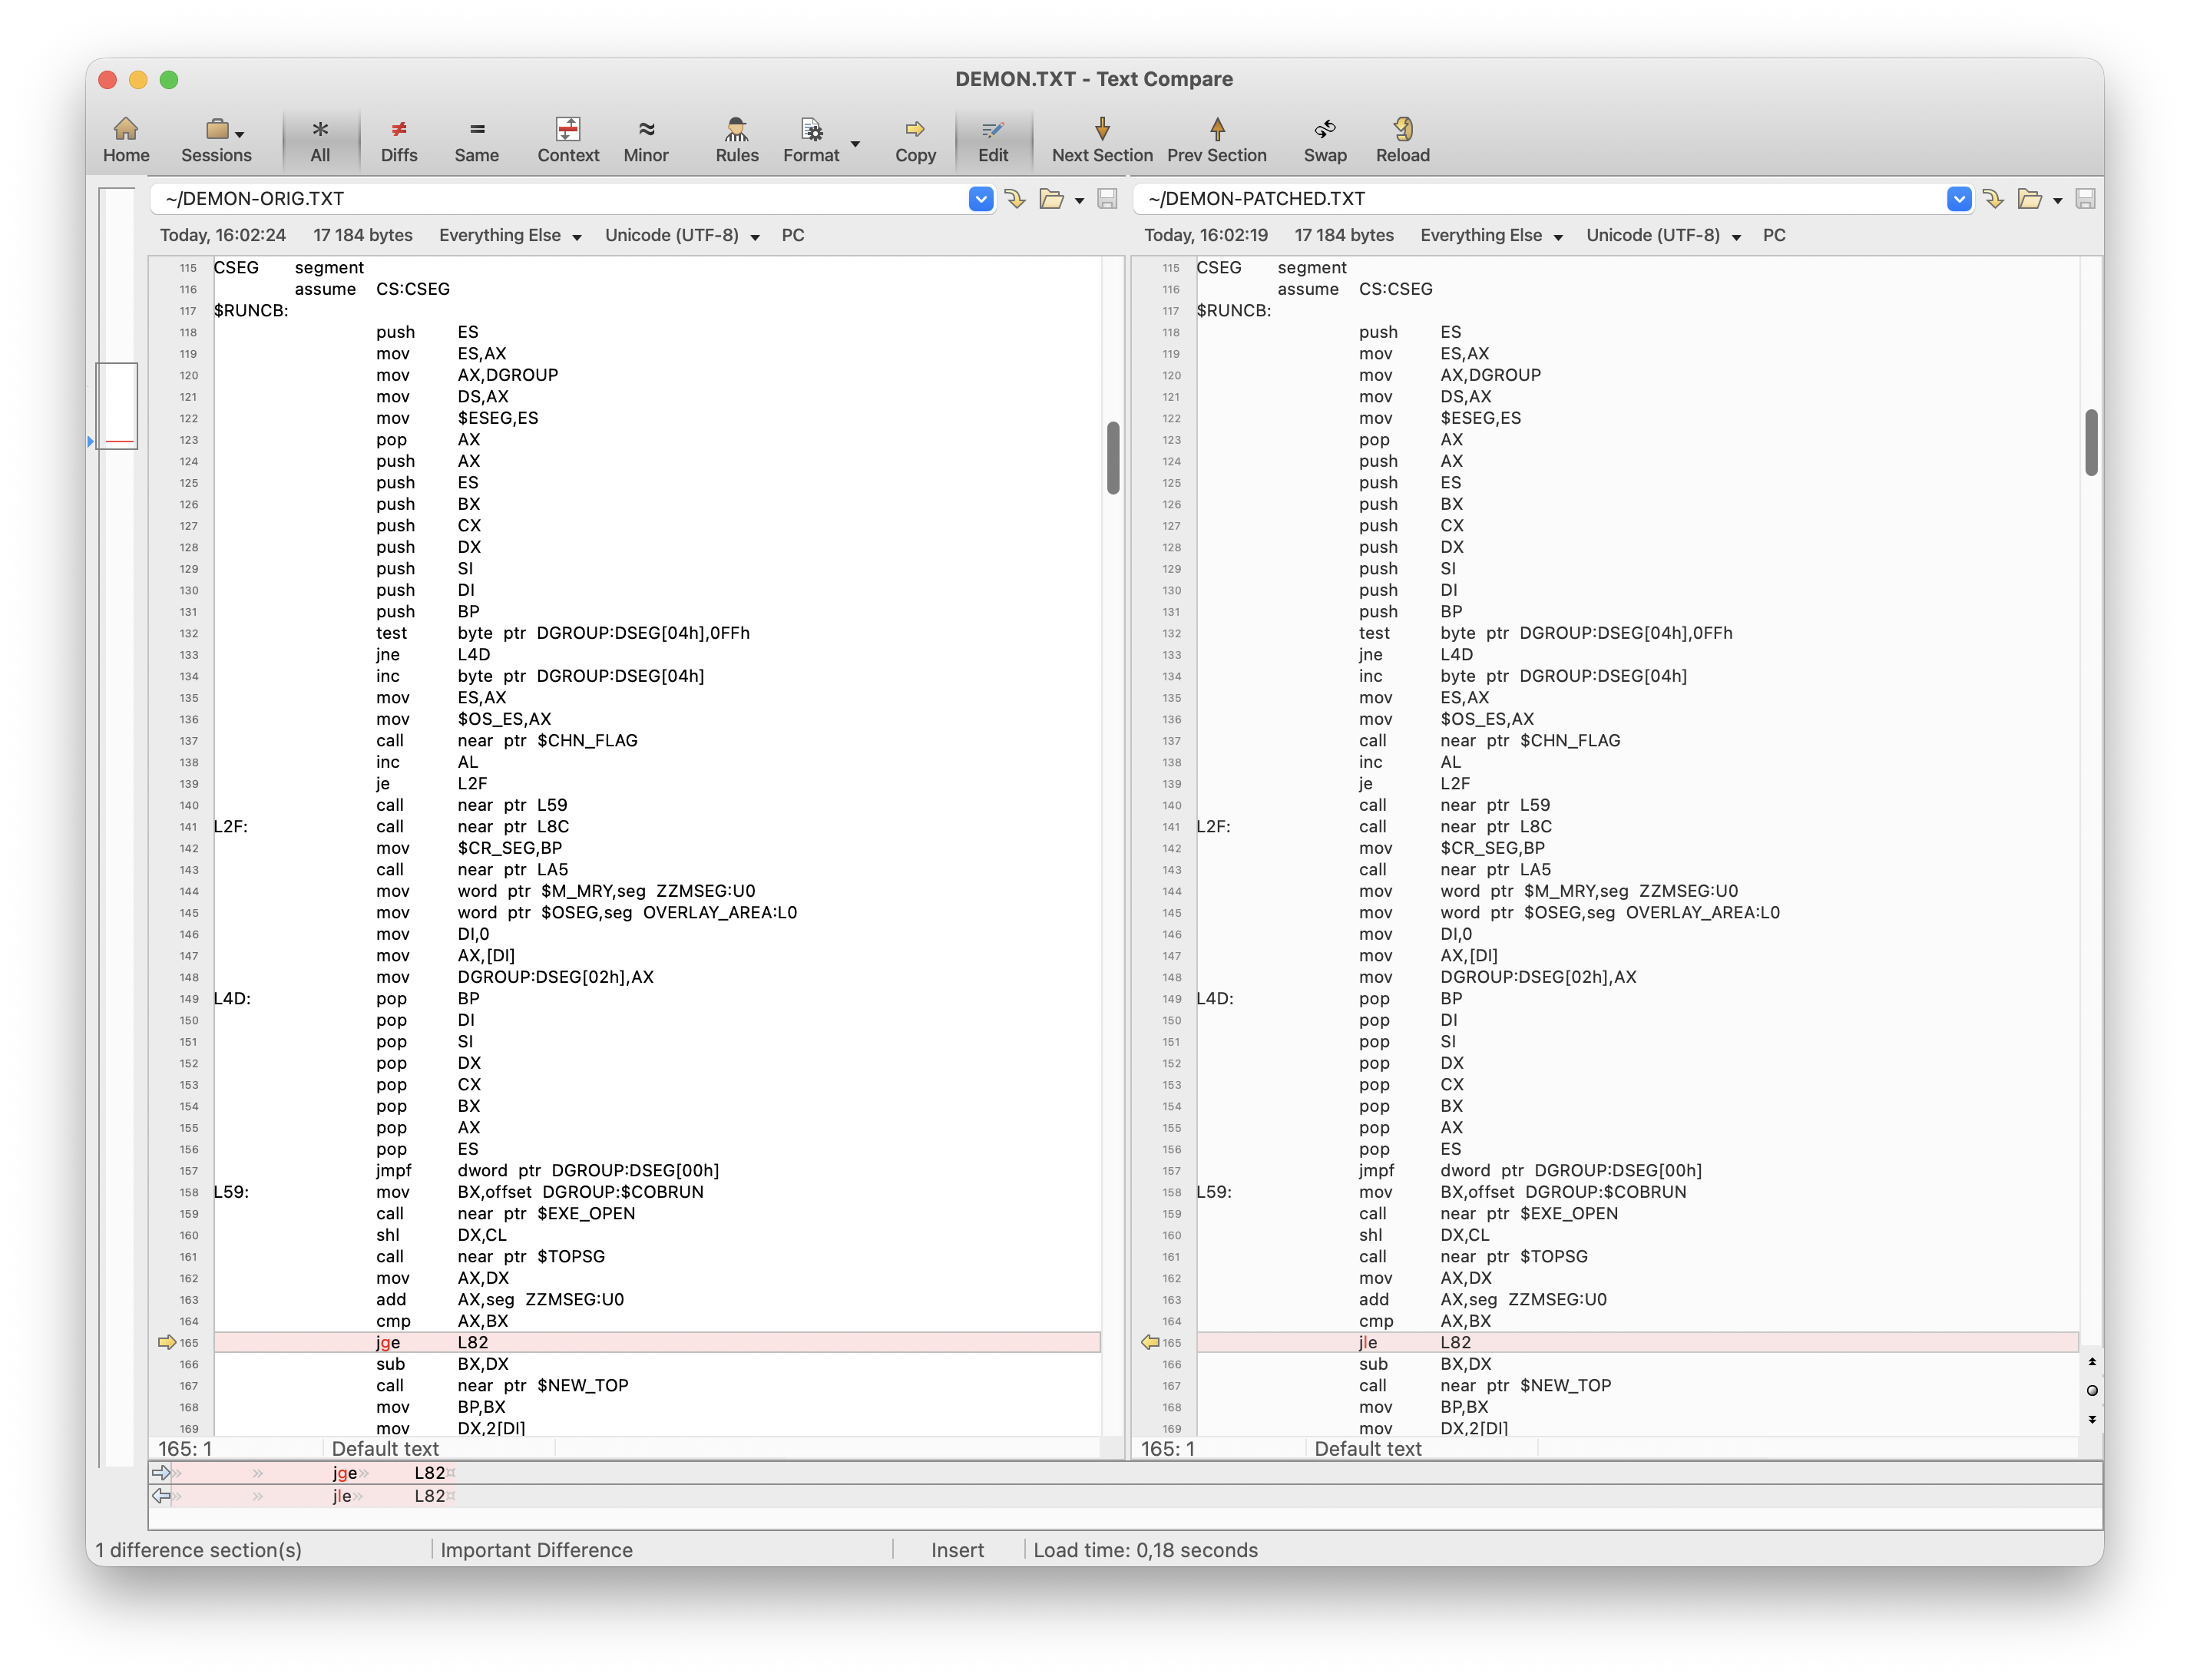2190x1680 pixels.
Task: Reload the comparison files
Action: point(1402,139)
